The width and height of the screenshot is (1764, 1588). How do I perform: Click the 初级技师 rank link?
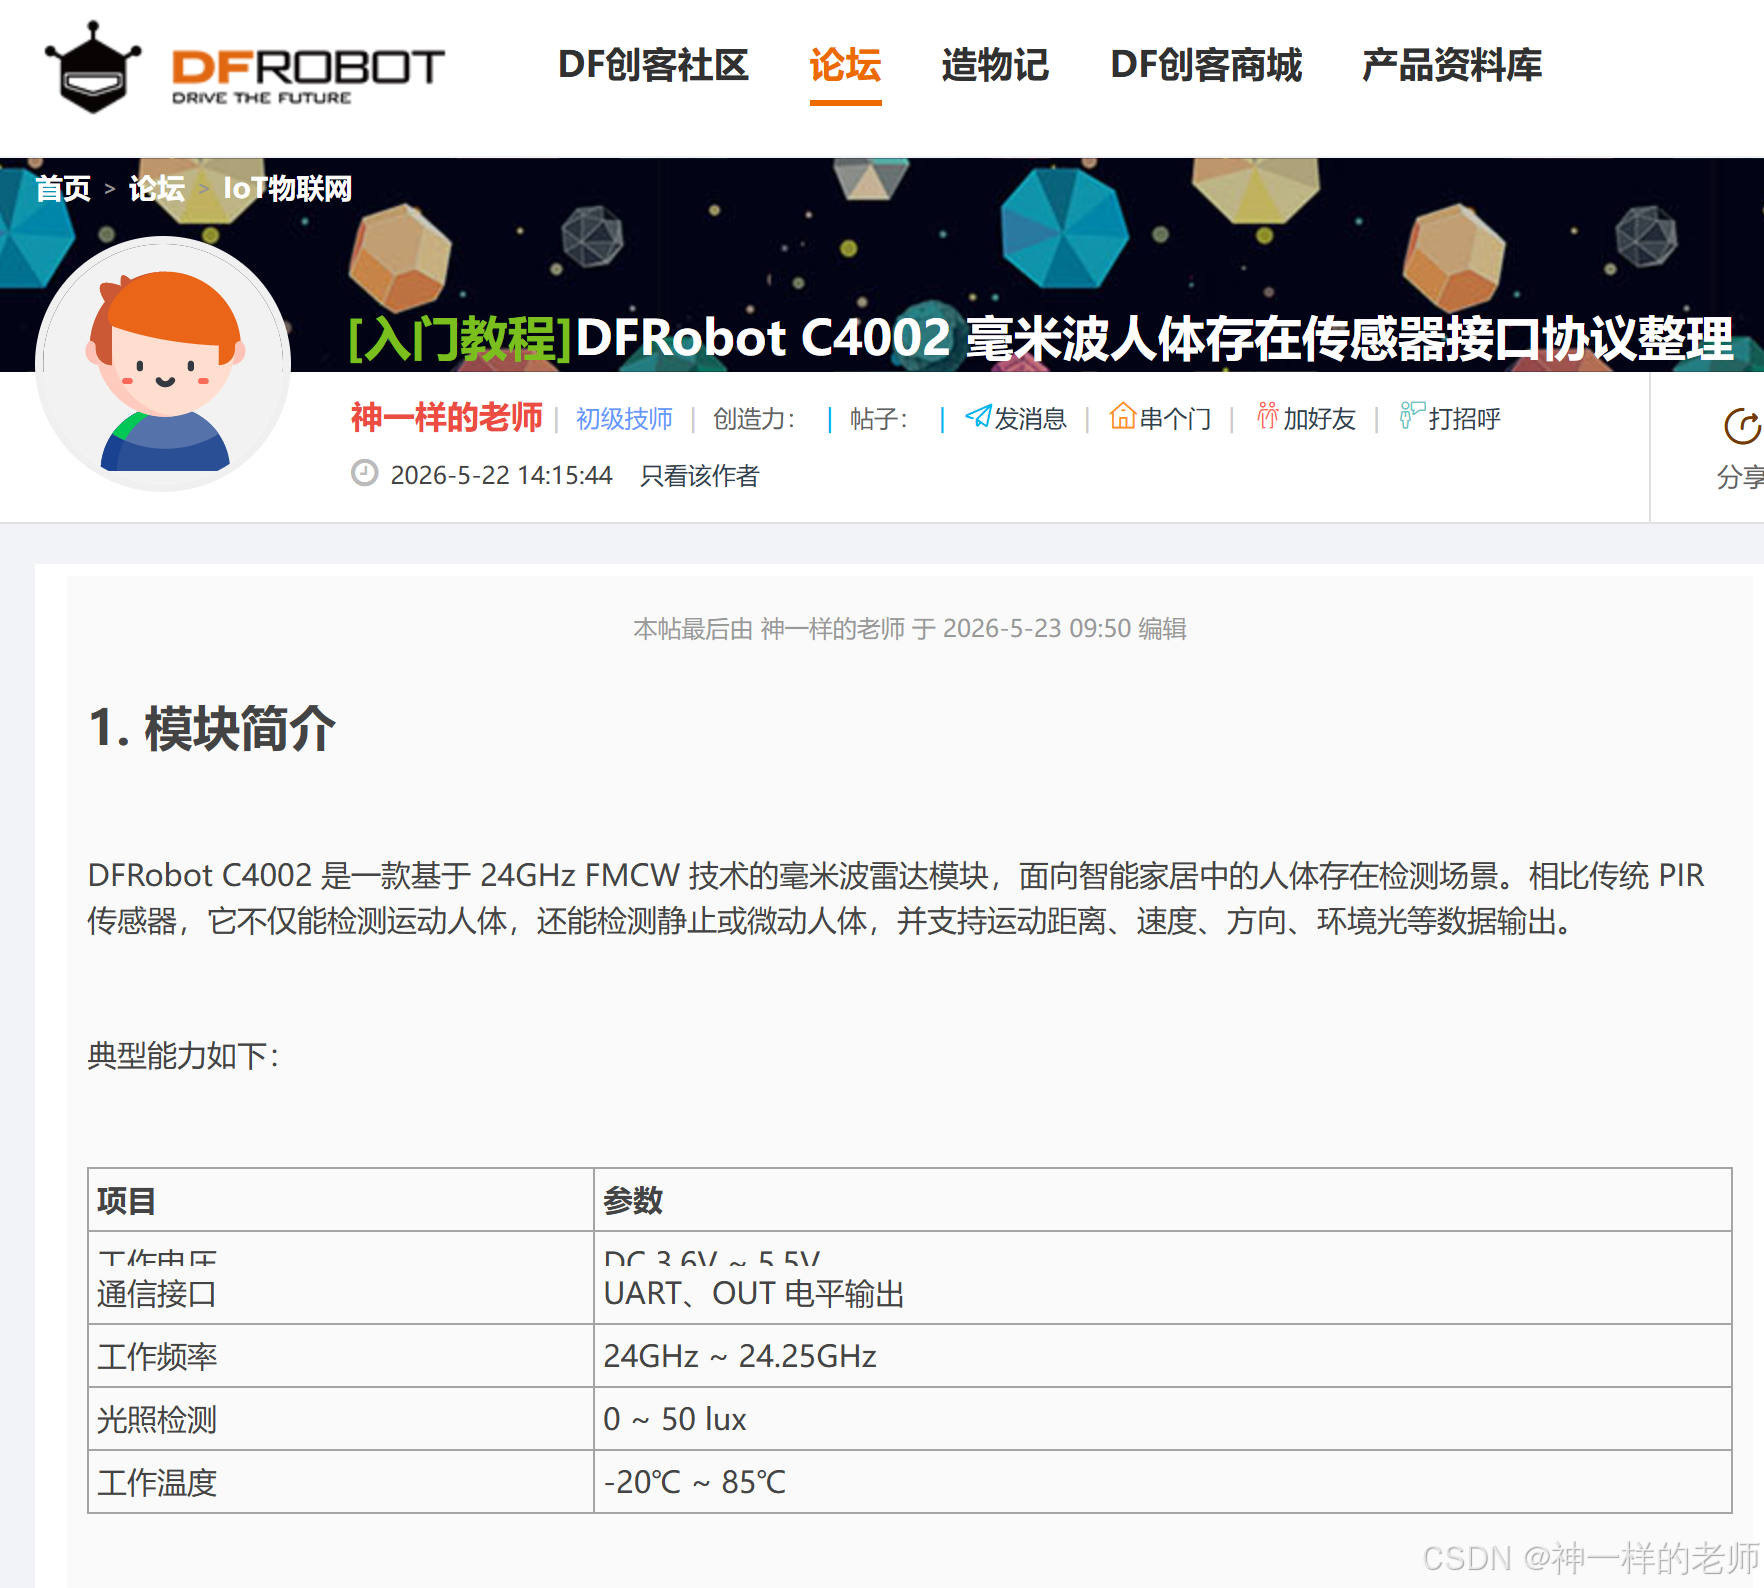(624, 418)
